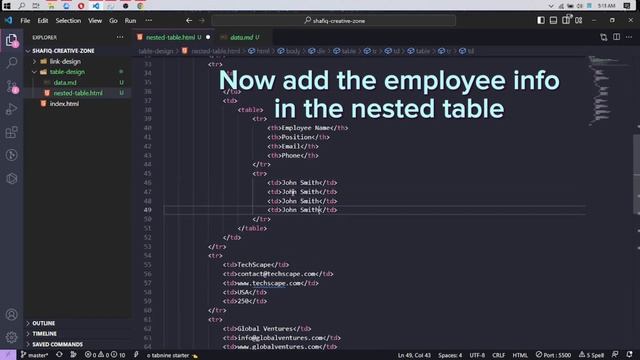The width and height of the screenshot is (640, 360).
Task: Open the Edit menu
Action: 42,20
